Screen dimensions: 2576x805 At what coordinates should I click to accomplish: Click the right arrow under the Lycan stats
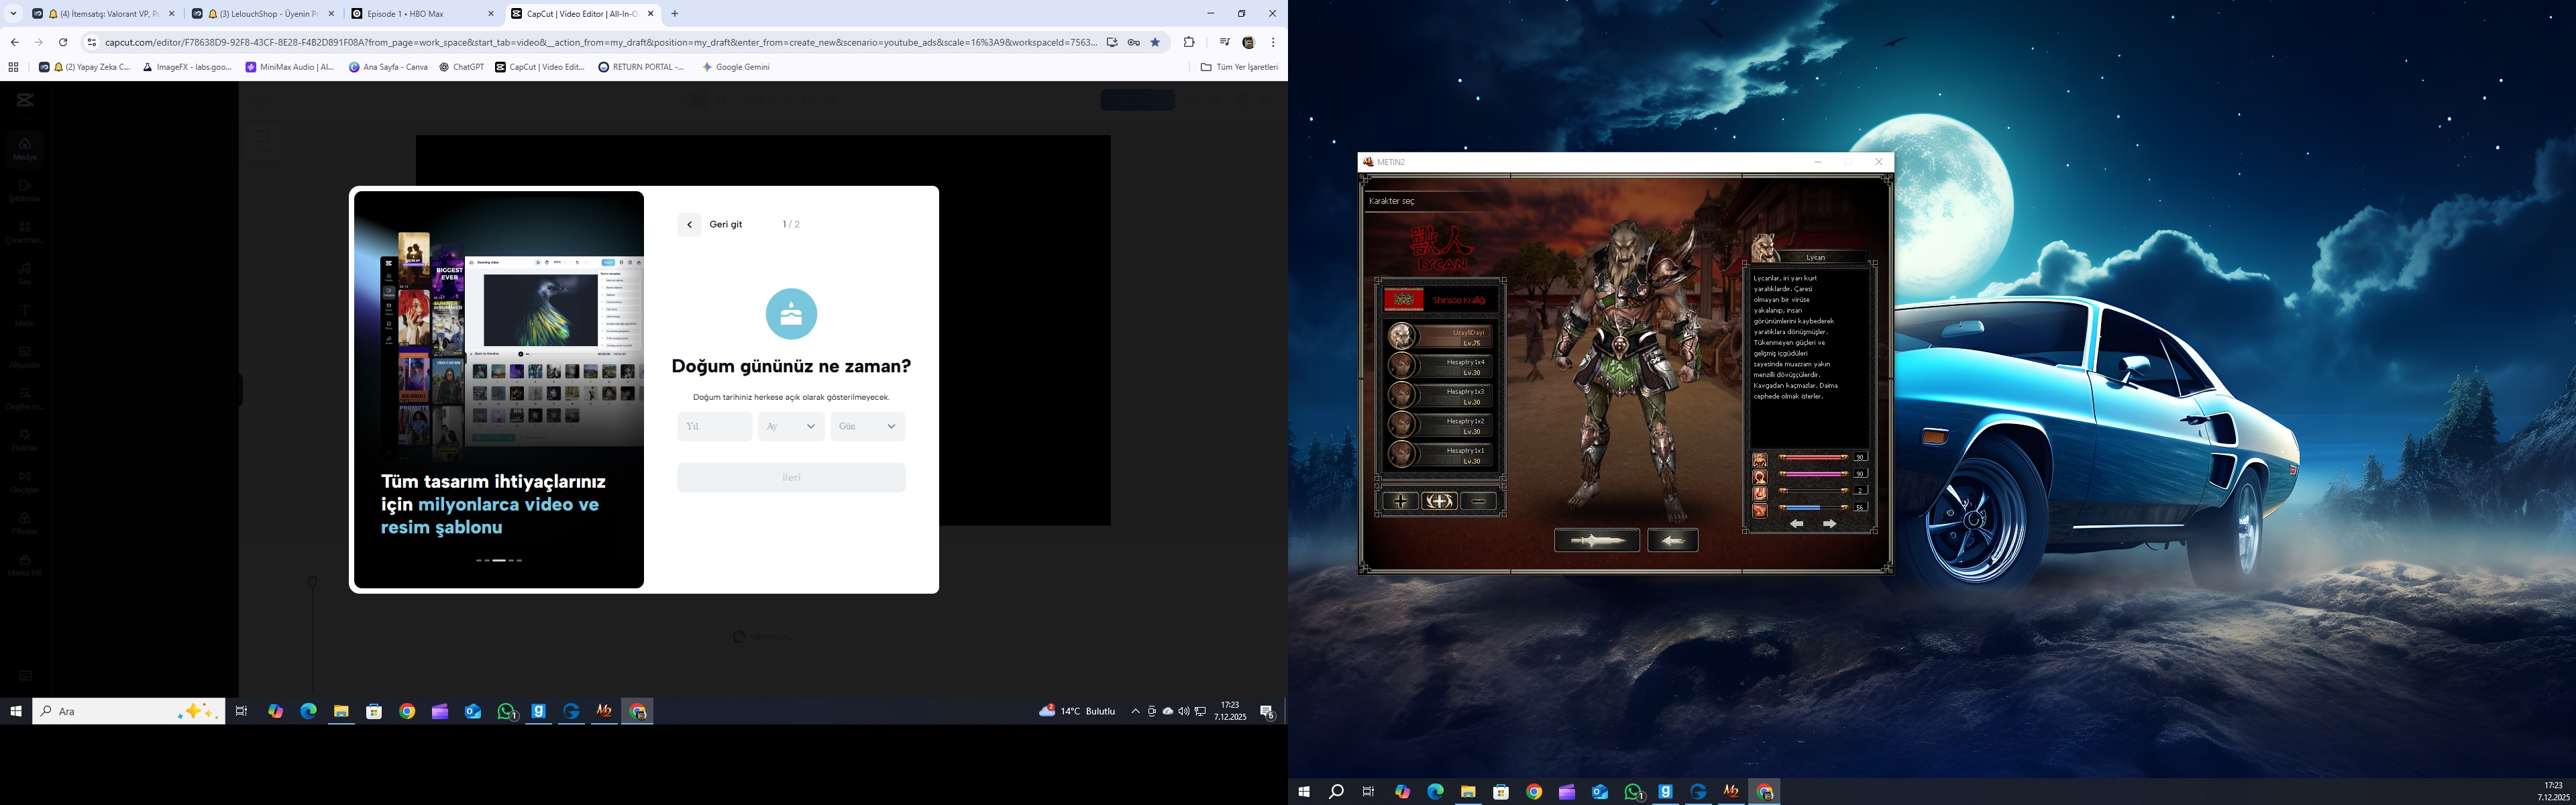click(x=1830, y=524)
